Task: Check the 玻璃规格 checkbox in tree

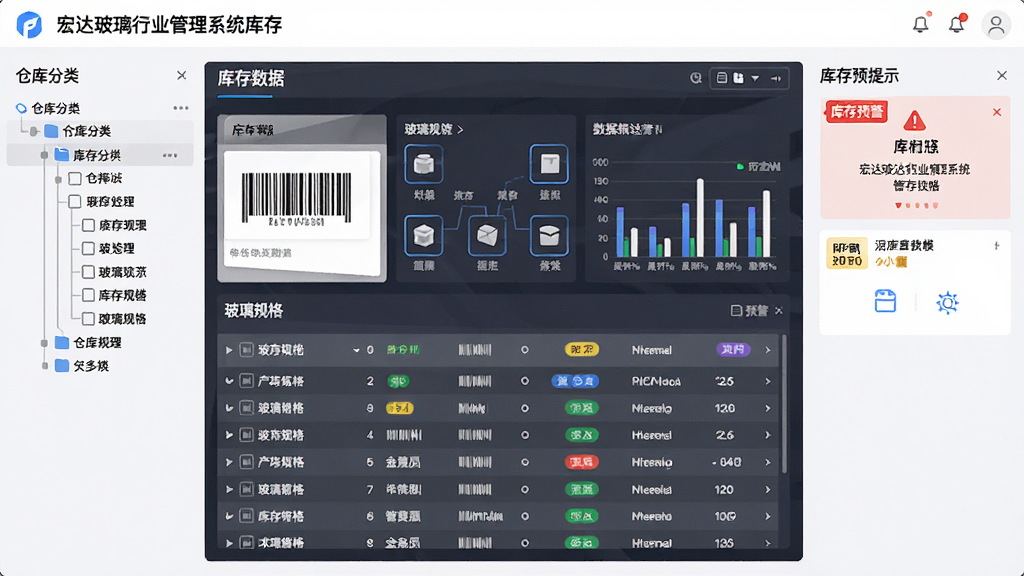Action: click(88, 319)
